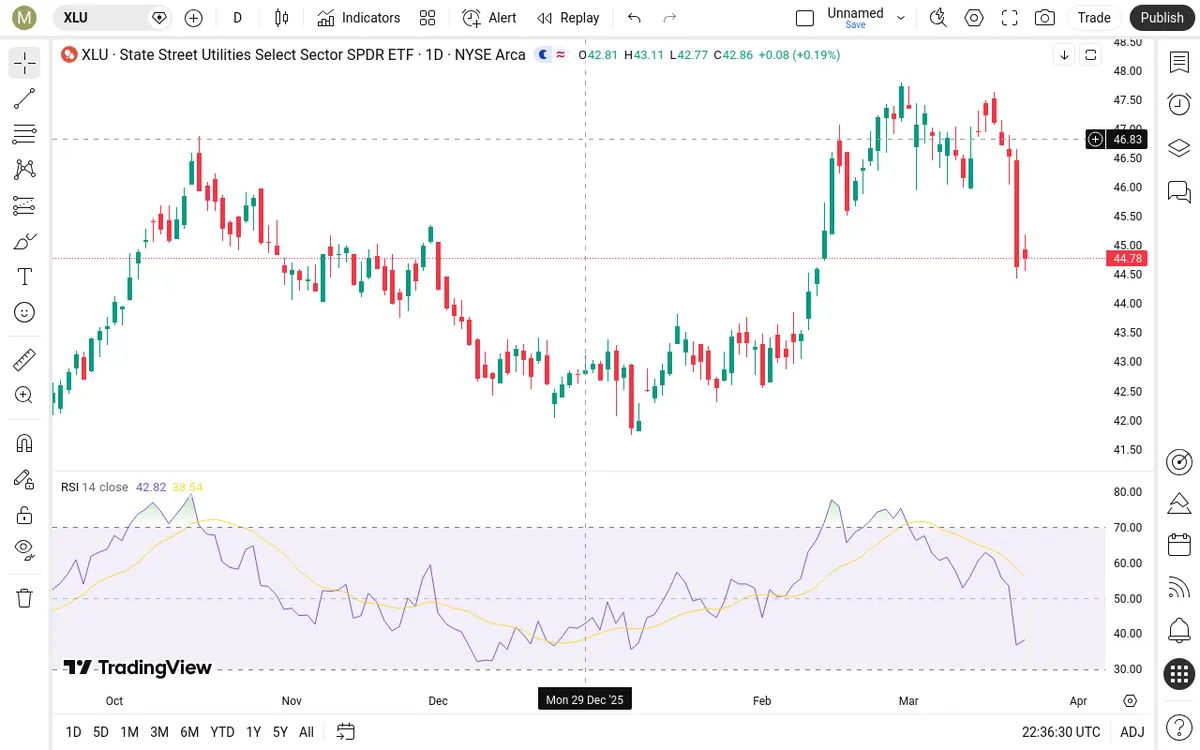1200x750 pixels.
Task: Open time axis settings gear
Action: [x=1130, y=701]
